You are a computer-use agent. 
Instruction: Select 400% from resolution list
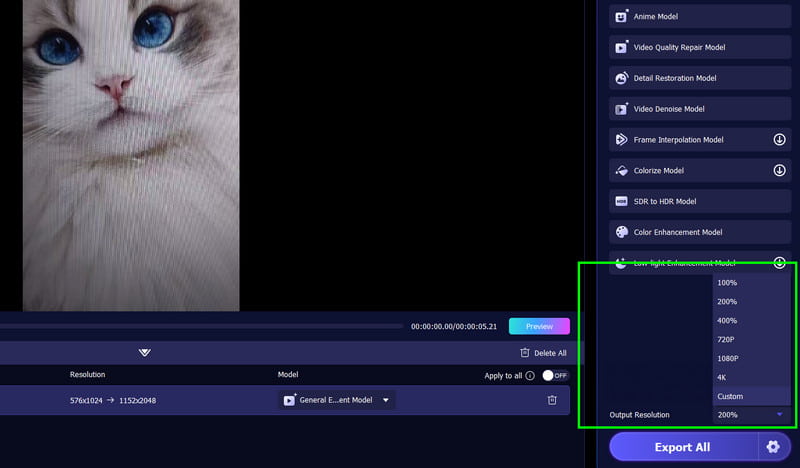click(727, 321)
